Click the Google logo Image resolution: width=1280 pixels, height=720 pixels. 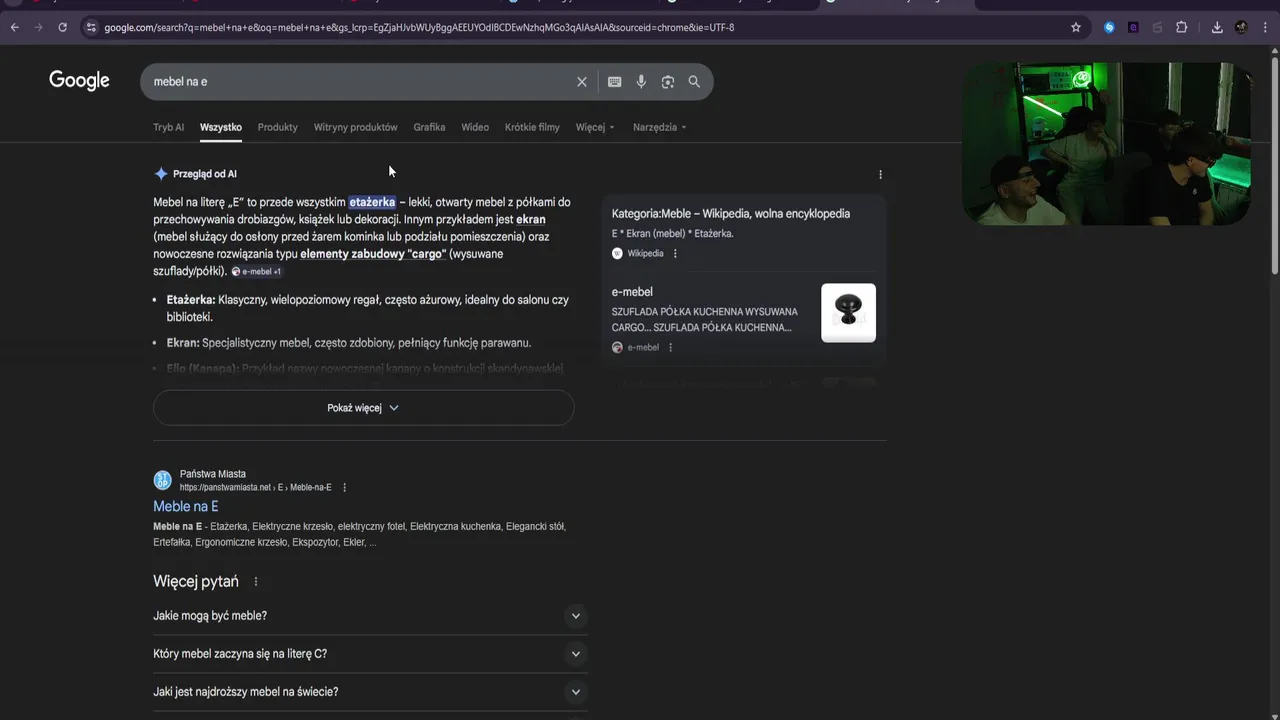point(79,81)
